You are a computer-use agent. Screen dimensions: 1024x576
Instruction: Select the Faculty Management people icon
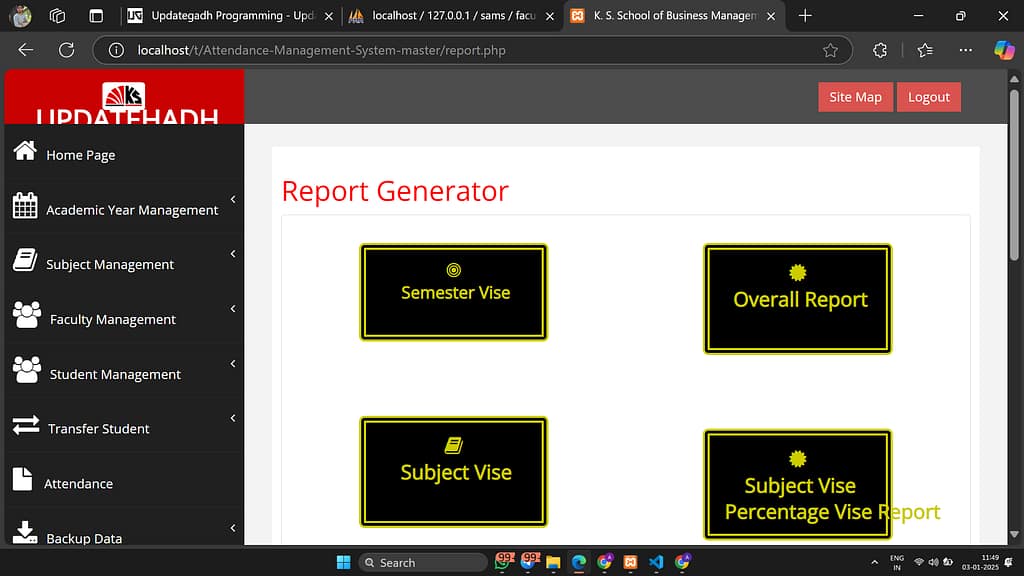click(27, 311)
